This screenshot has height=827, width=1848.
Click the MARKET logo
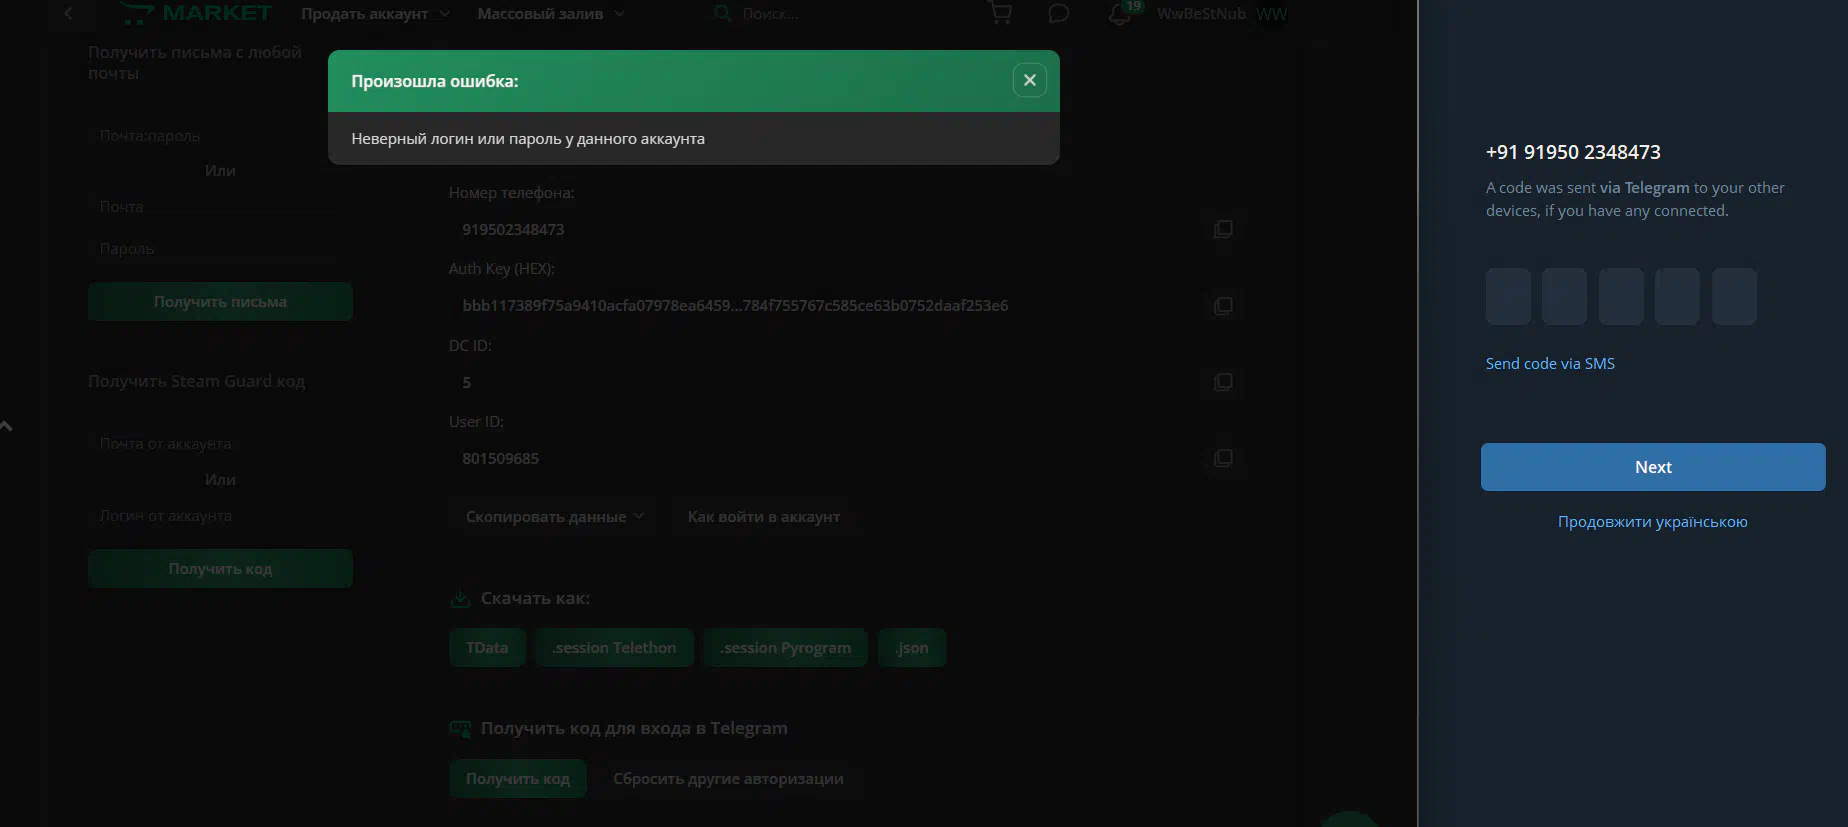[x=196, y=13]
